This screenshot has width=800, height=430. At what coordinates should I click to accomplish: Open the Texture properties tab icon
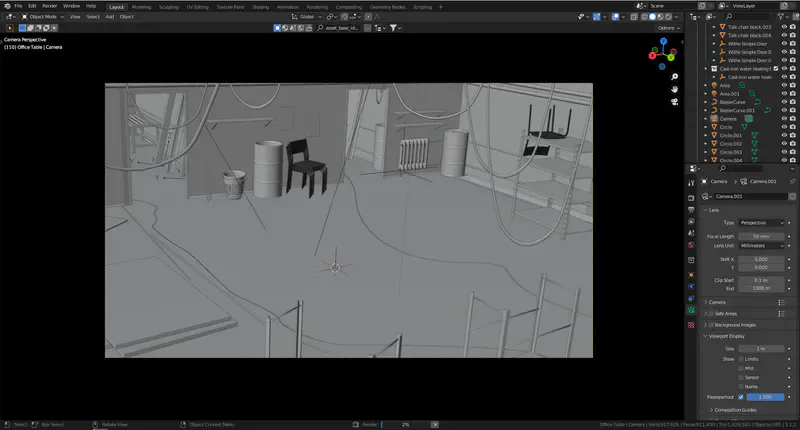tap(691, 325)
